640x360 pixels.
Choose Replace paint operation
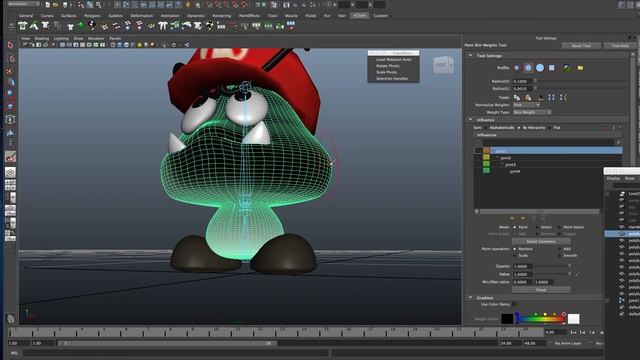tap(514, 249)
